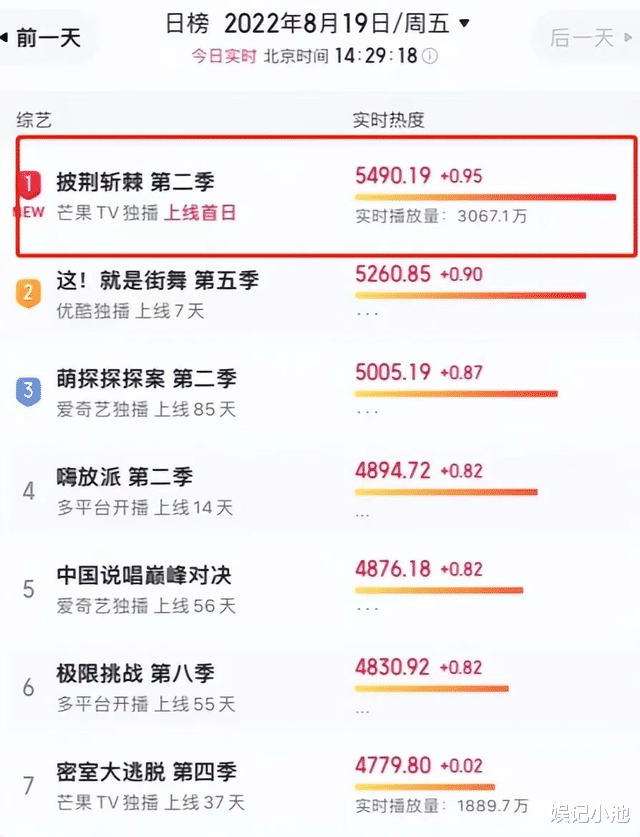The height and width of the screenshot is (837, 640).
Task: Select the 实时热度 column header
Action: tap(388, 120)
